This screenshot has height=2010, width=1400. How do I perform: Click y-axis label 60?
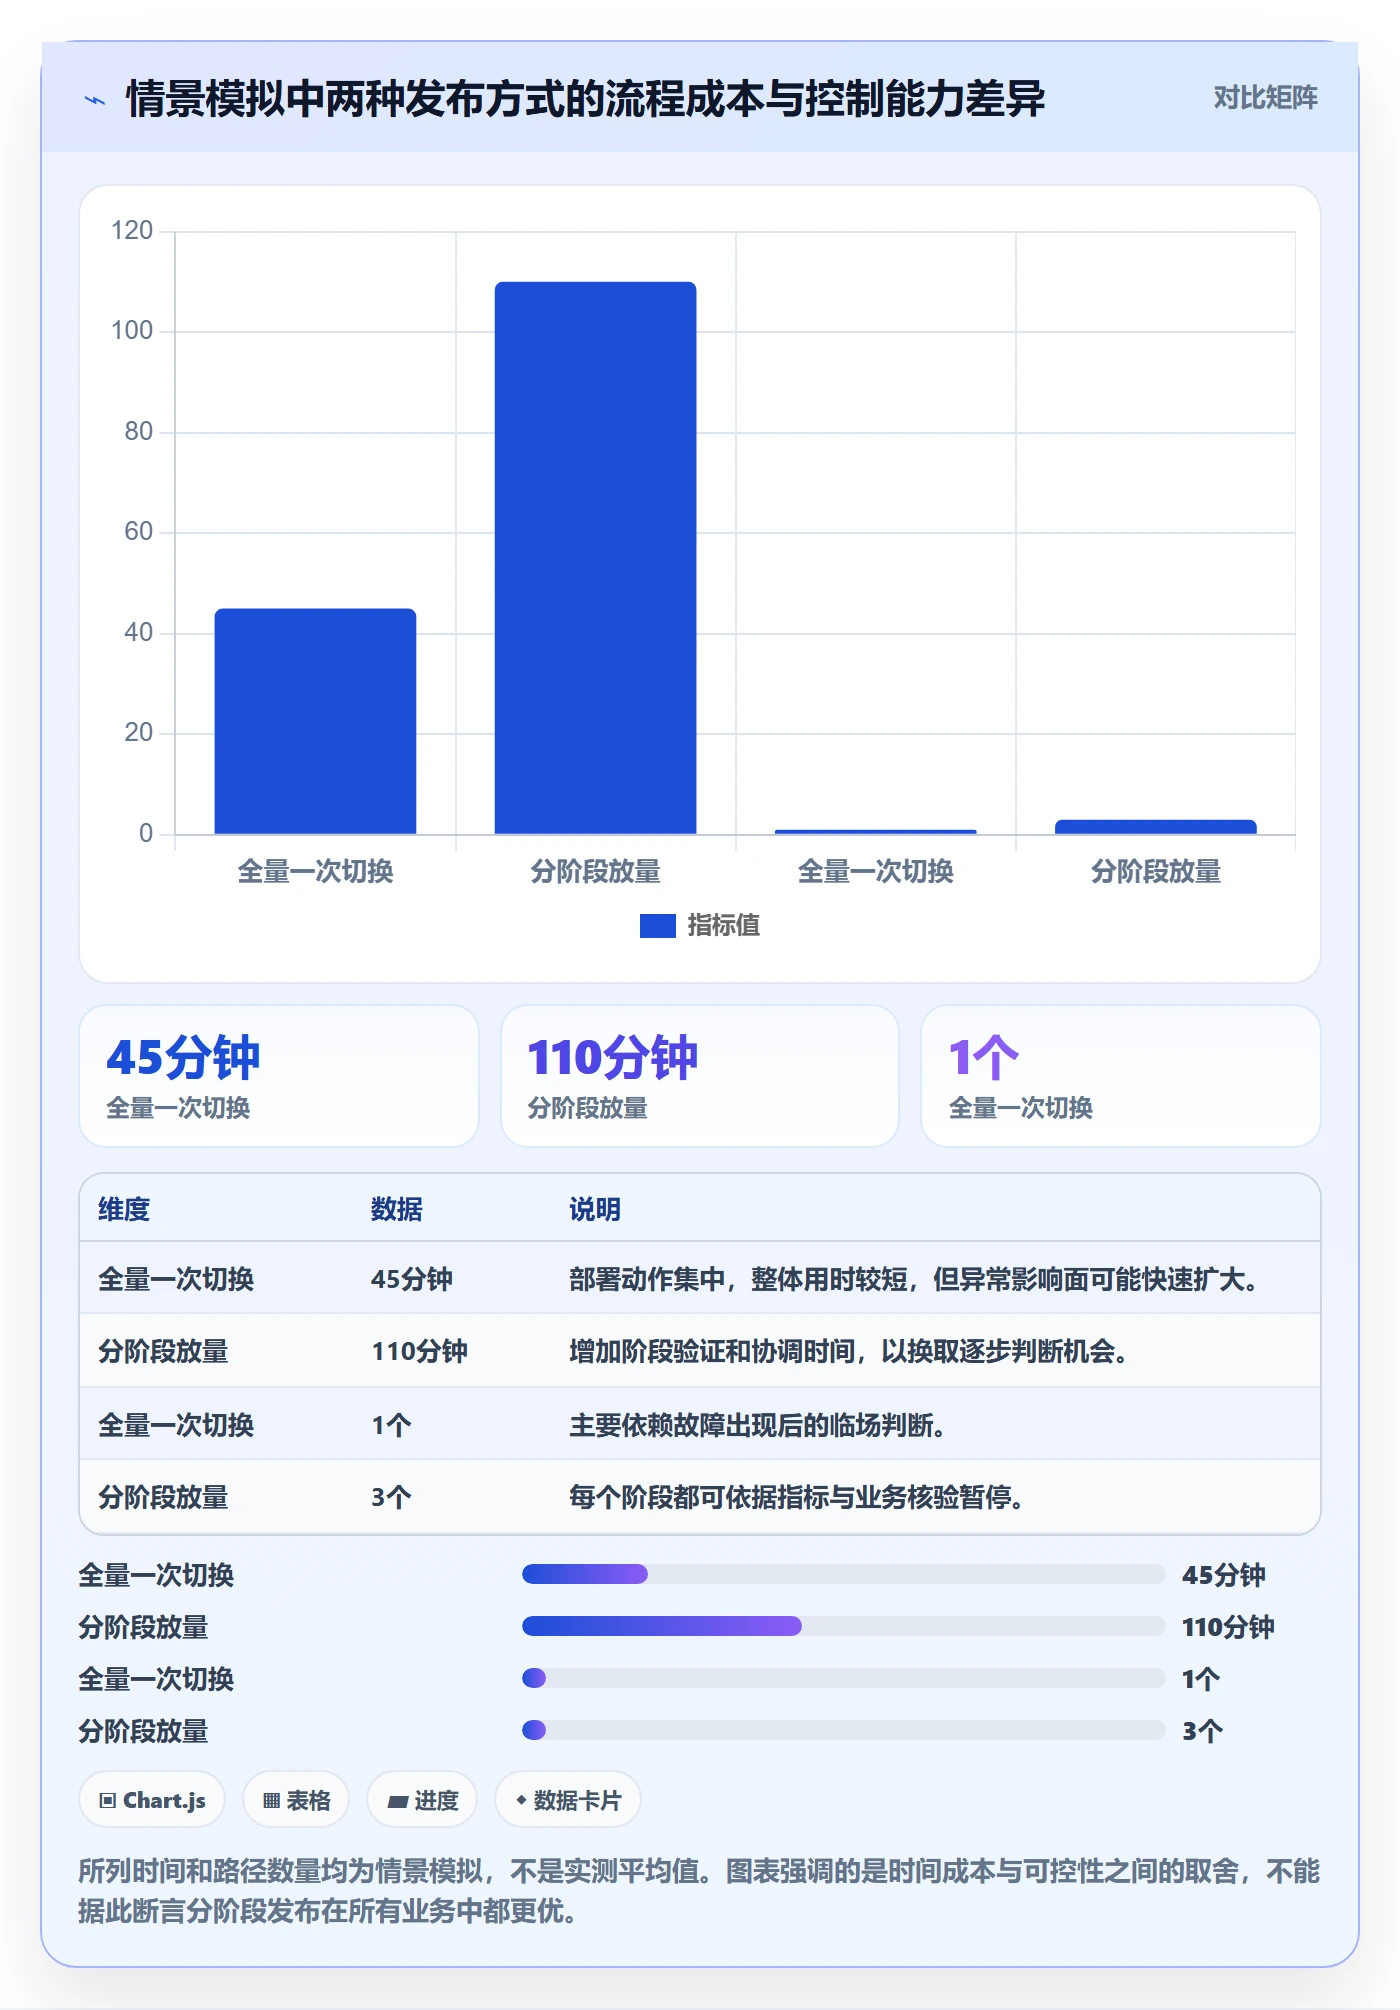139,532
